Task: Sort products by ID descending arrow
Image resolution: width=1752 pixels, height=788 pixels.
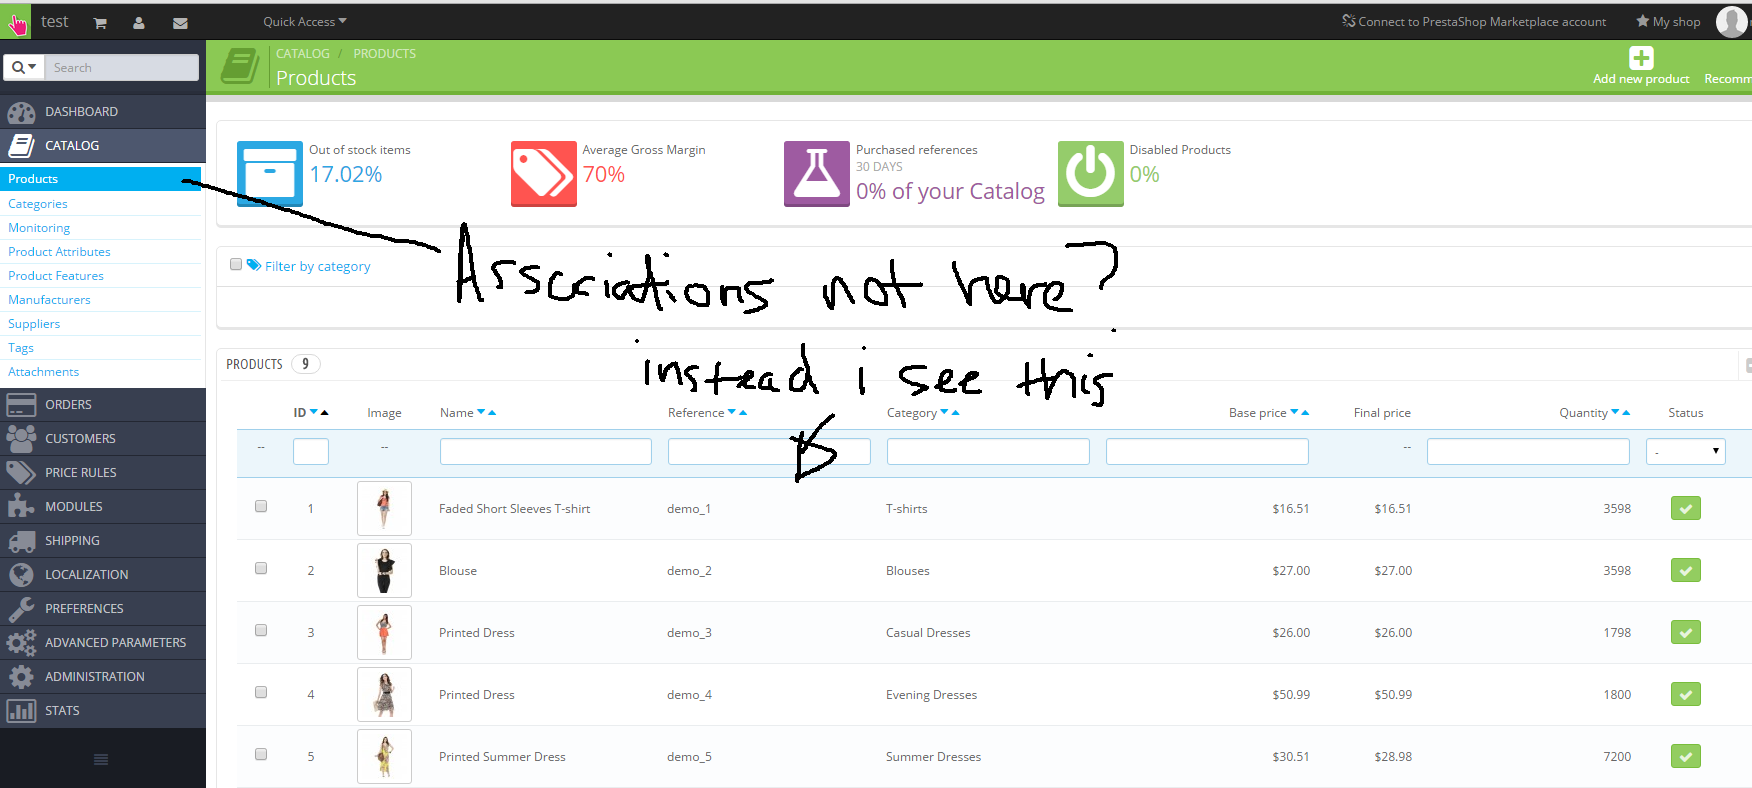Action: [x=314, y=412]
